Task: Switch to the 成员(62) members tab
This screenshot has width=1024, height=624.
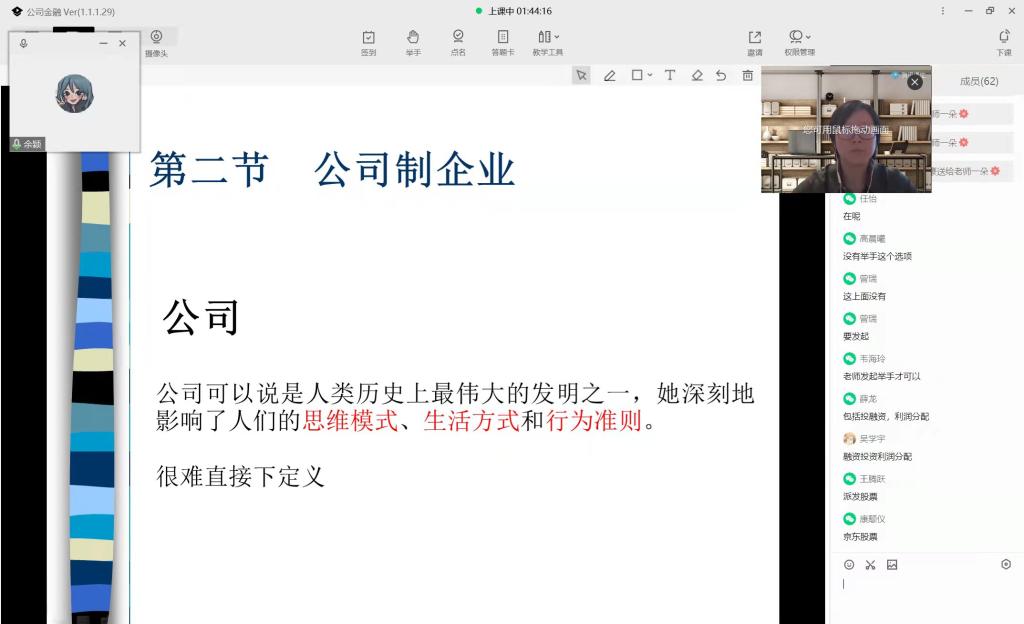Action: pos(978,81)
